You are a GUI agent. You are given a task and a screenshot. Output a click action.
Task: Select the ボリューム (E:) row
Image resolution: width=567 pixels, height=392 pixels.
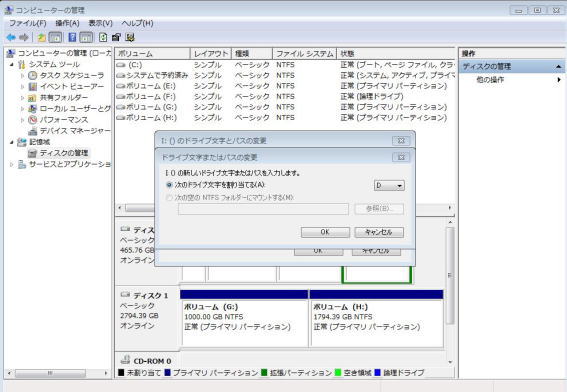pos(285,86)
